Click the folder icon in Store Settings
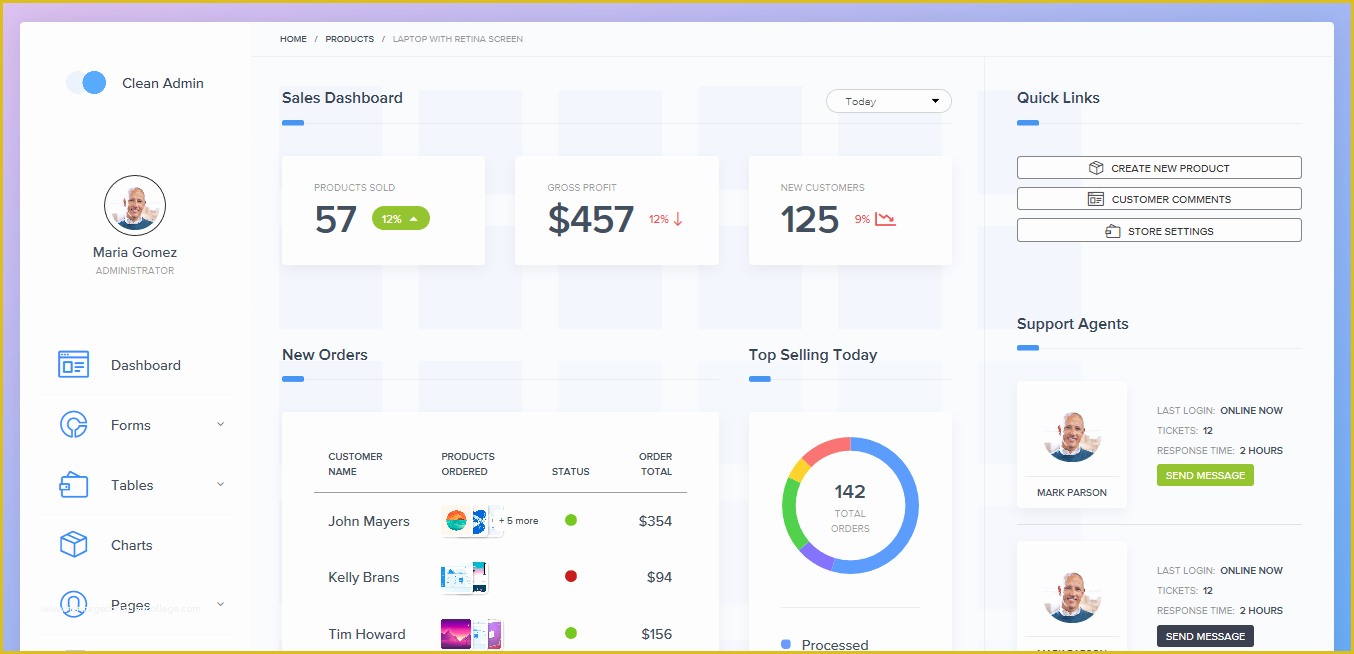 pos(1112,231)
